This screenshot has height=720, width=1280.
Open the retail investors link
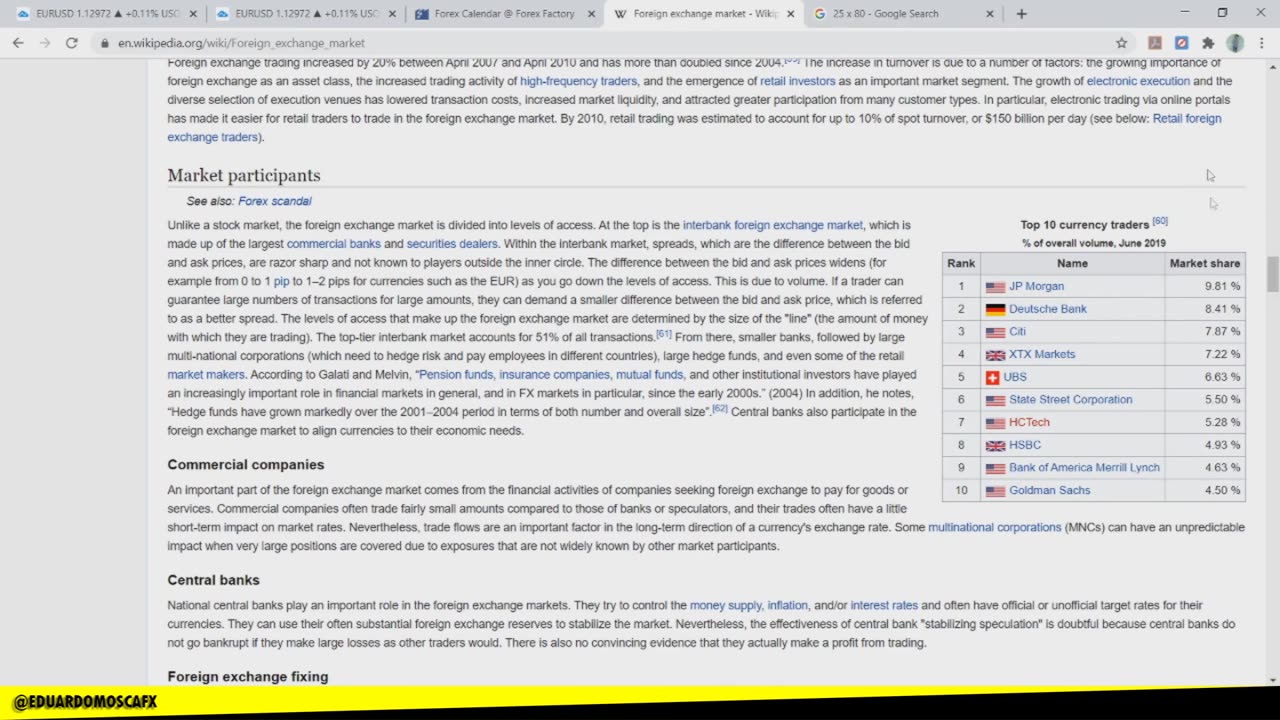(797, 81)
